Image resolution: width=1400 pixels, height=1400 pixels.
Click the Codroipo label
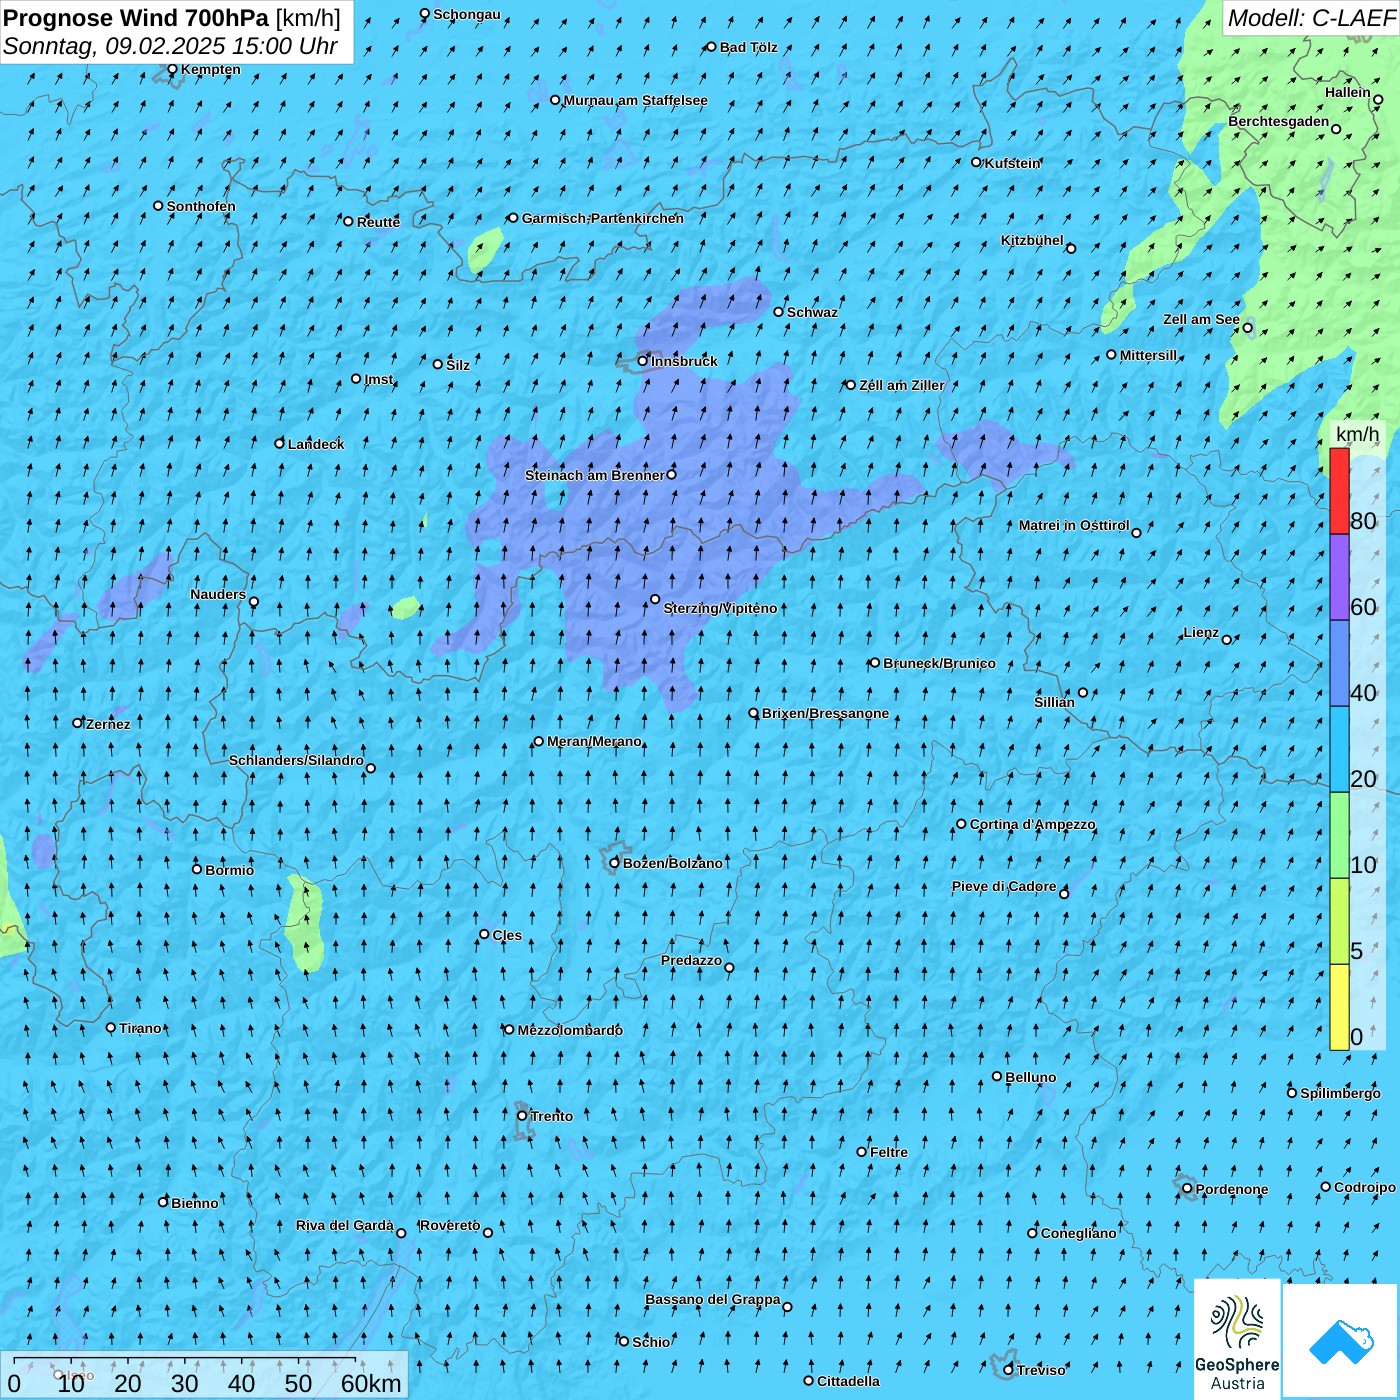[x=1365, y=1187]
